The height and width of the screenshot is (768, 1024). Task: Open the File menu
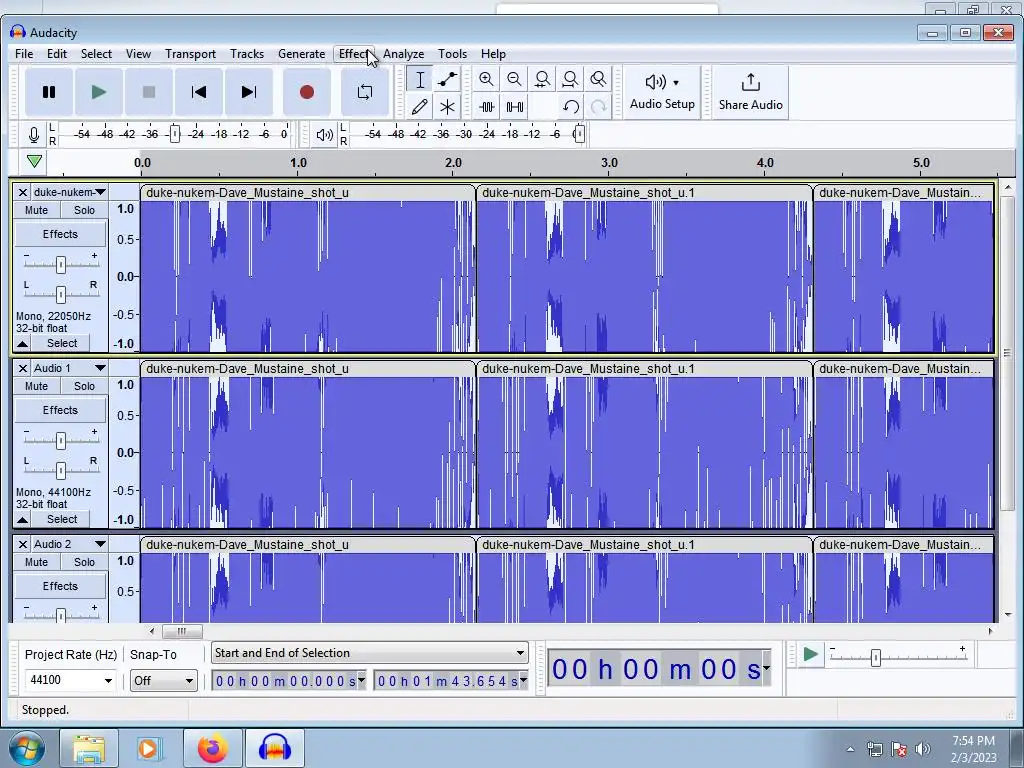pyautogui.click(x=24, y=54)
